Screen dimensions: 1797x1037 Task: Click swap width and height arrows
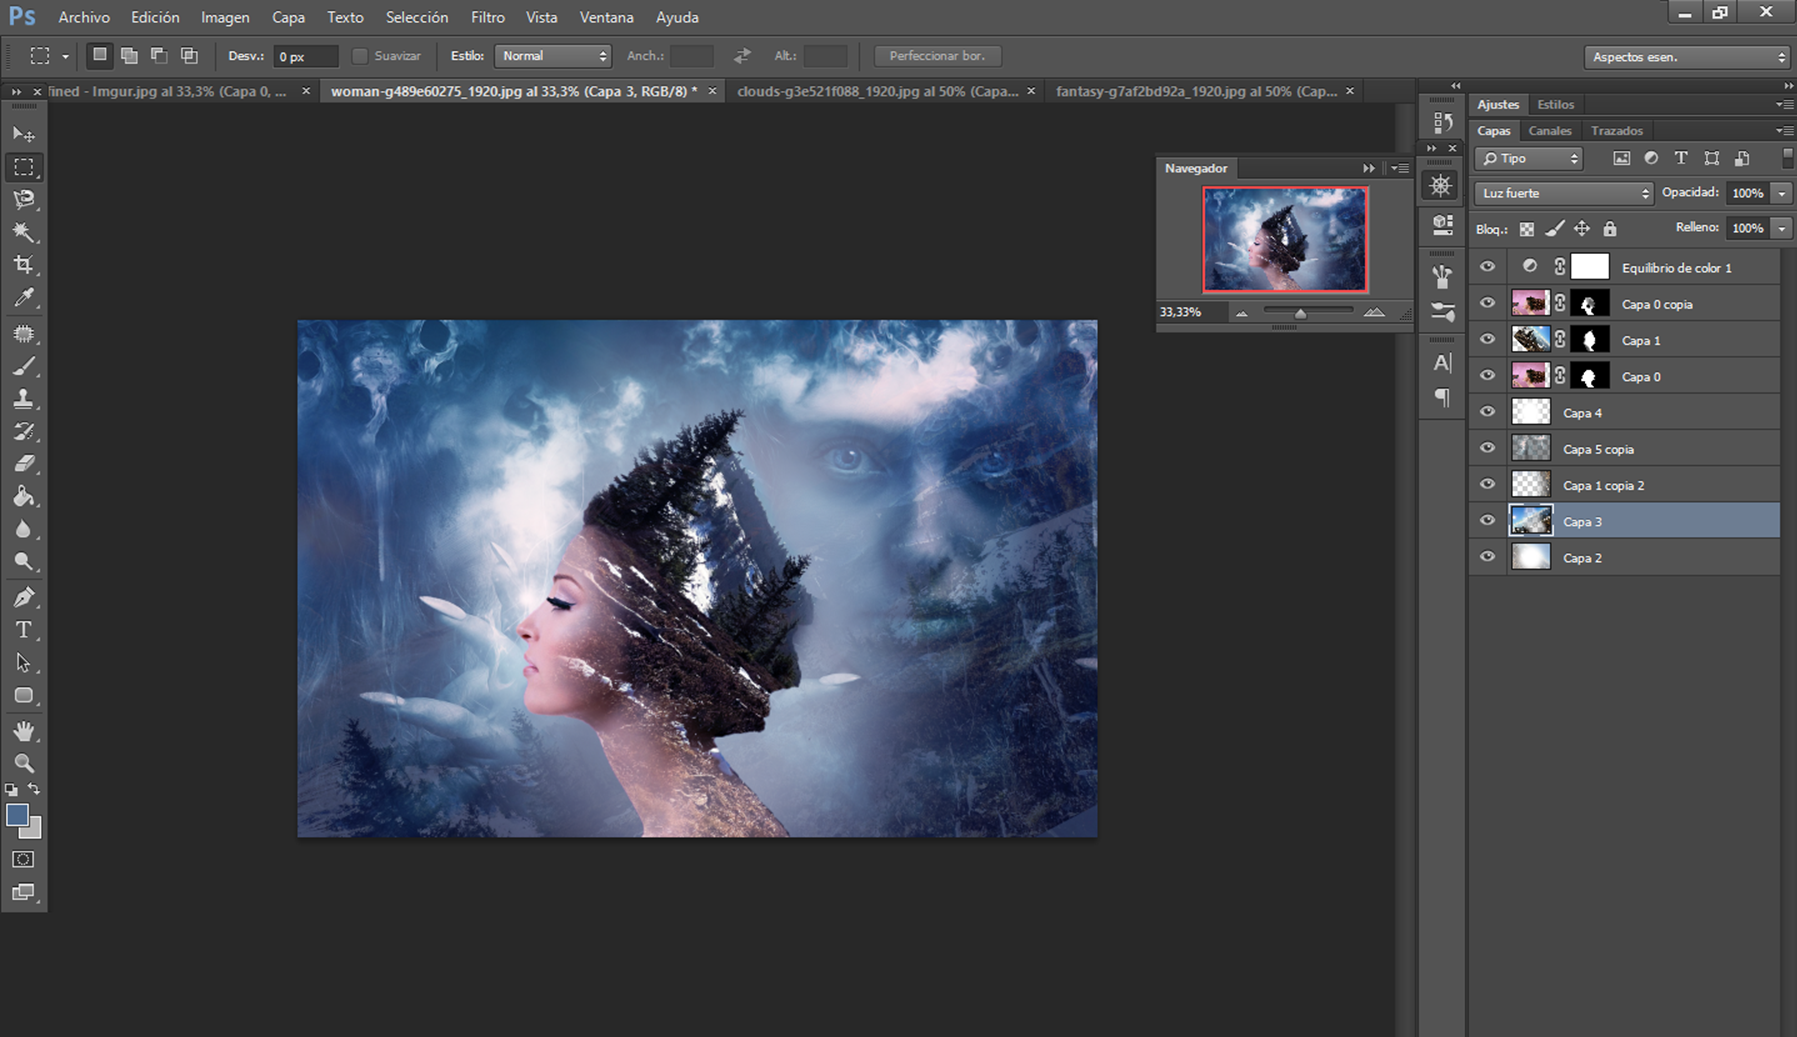pos(742,56)
